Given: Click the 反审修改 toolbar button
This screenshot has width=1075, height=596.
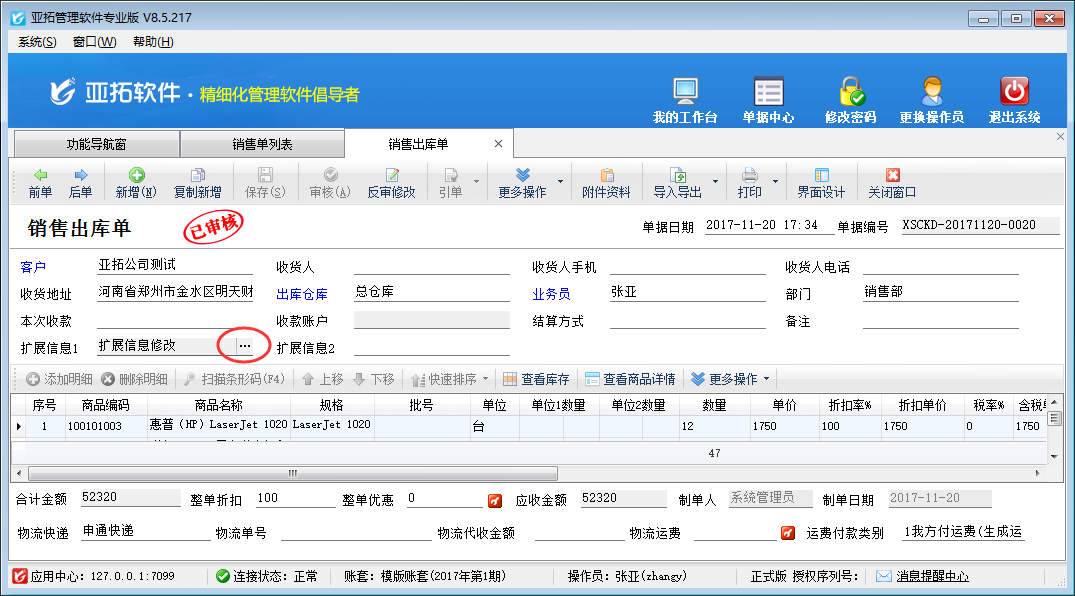Looking at the screenshot, I should click(391, 183).
